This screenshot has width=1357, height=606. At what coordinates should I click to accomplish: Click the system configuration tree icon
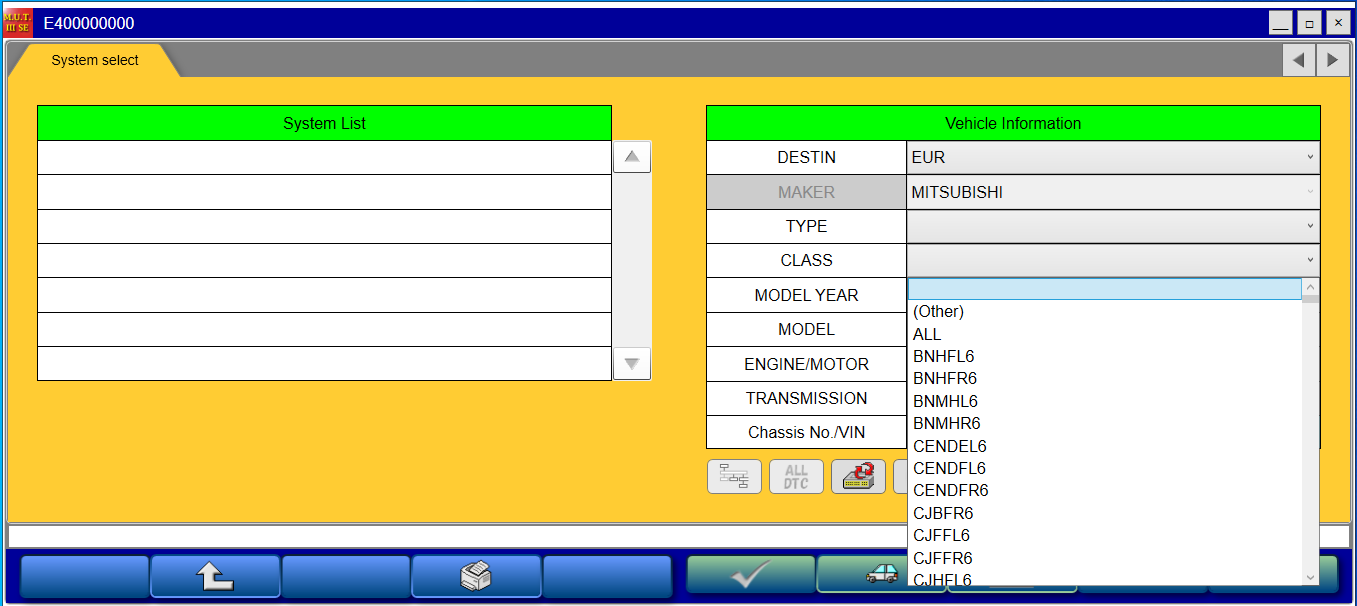[734, 476]
